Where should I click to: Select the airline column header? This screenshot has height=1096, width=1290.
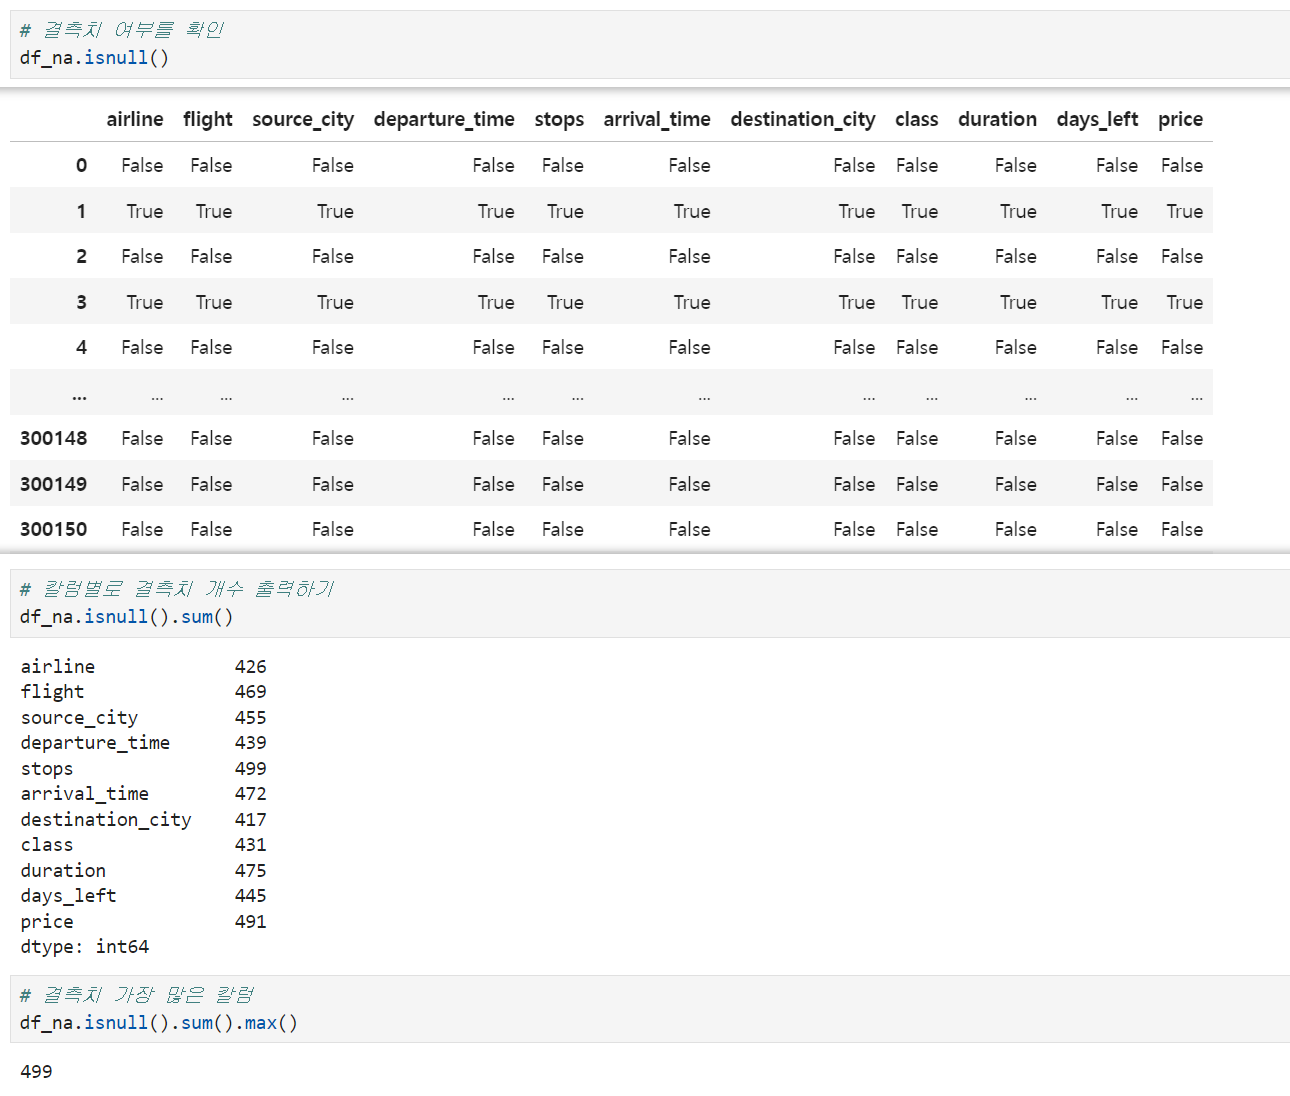click(135, 119)
